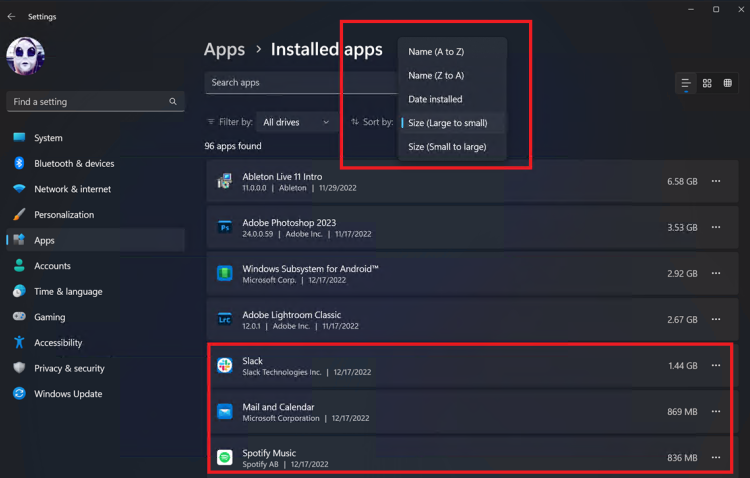Image resolution: width=750 pixels, height=478 pixels.
Task: Choose 'Date installed' sort option
Action: (435, 99)
